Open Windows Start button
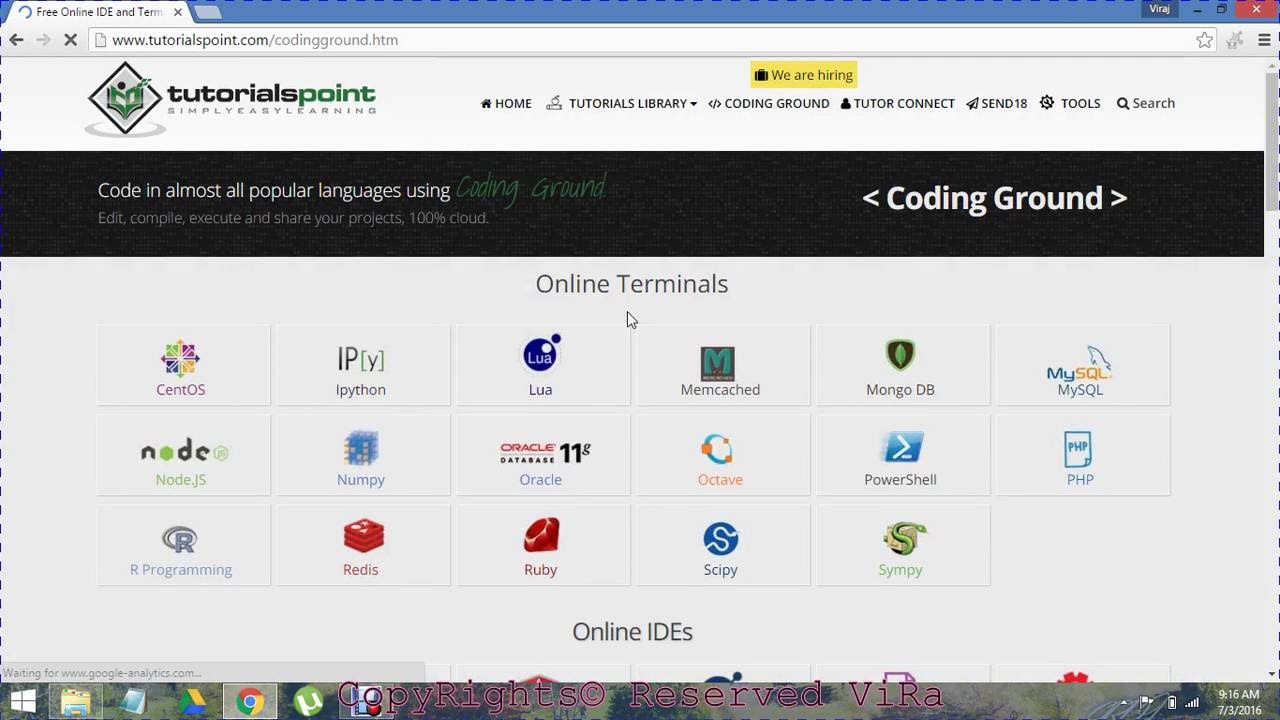This screenshot has height=720, width=1280. (x=23, y=701)
